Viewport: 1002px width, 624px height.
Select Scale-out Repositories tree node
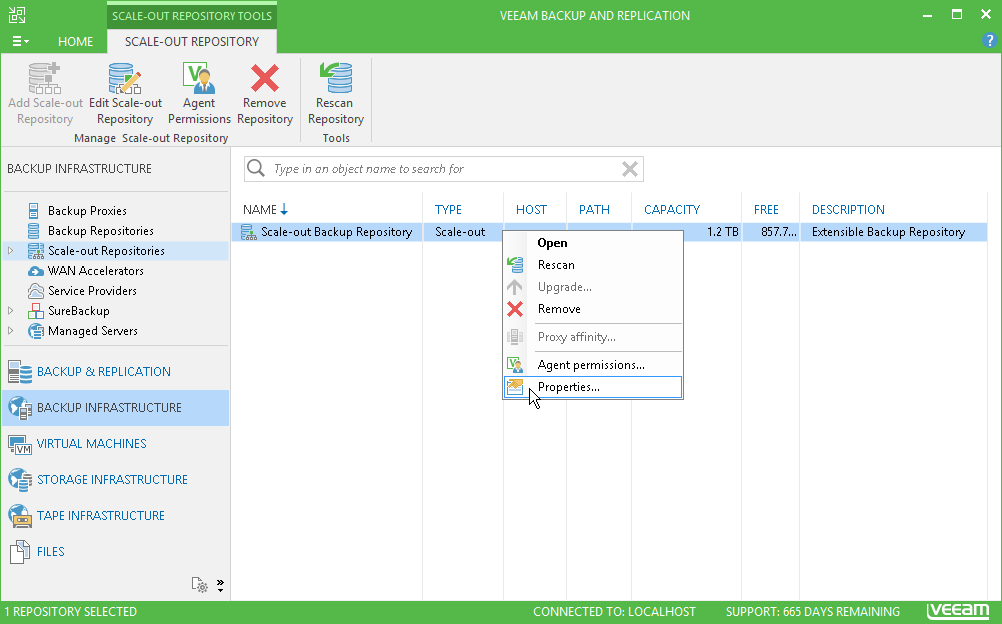click(106, 251)
